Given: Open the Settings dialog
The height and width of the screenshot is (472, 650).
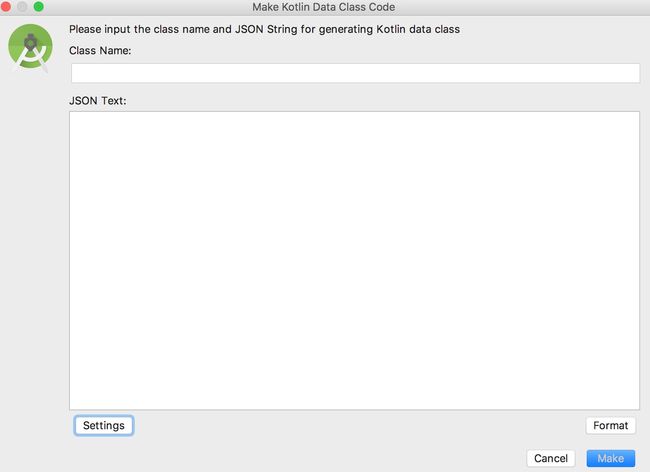Looking at the screenshot, I should [x=104, y=426].
